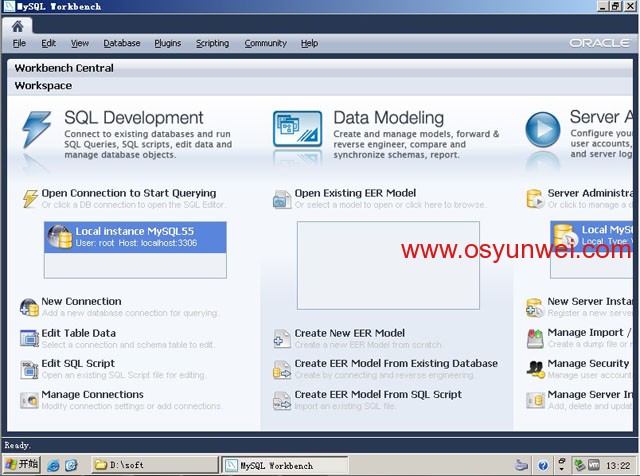This screenshot has width=640, height=476.
Task: Click the second quick launch refresh icon
Action: click(71, 465)
